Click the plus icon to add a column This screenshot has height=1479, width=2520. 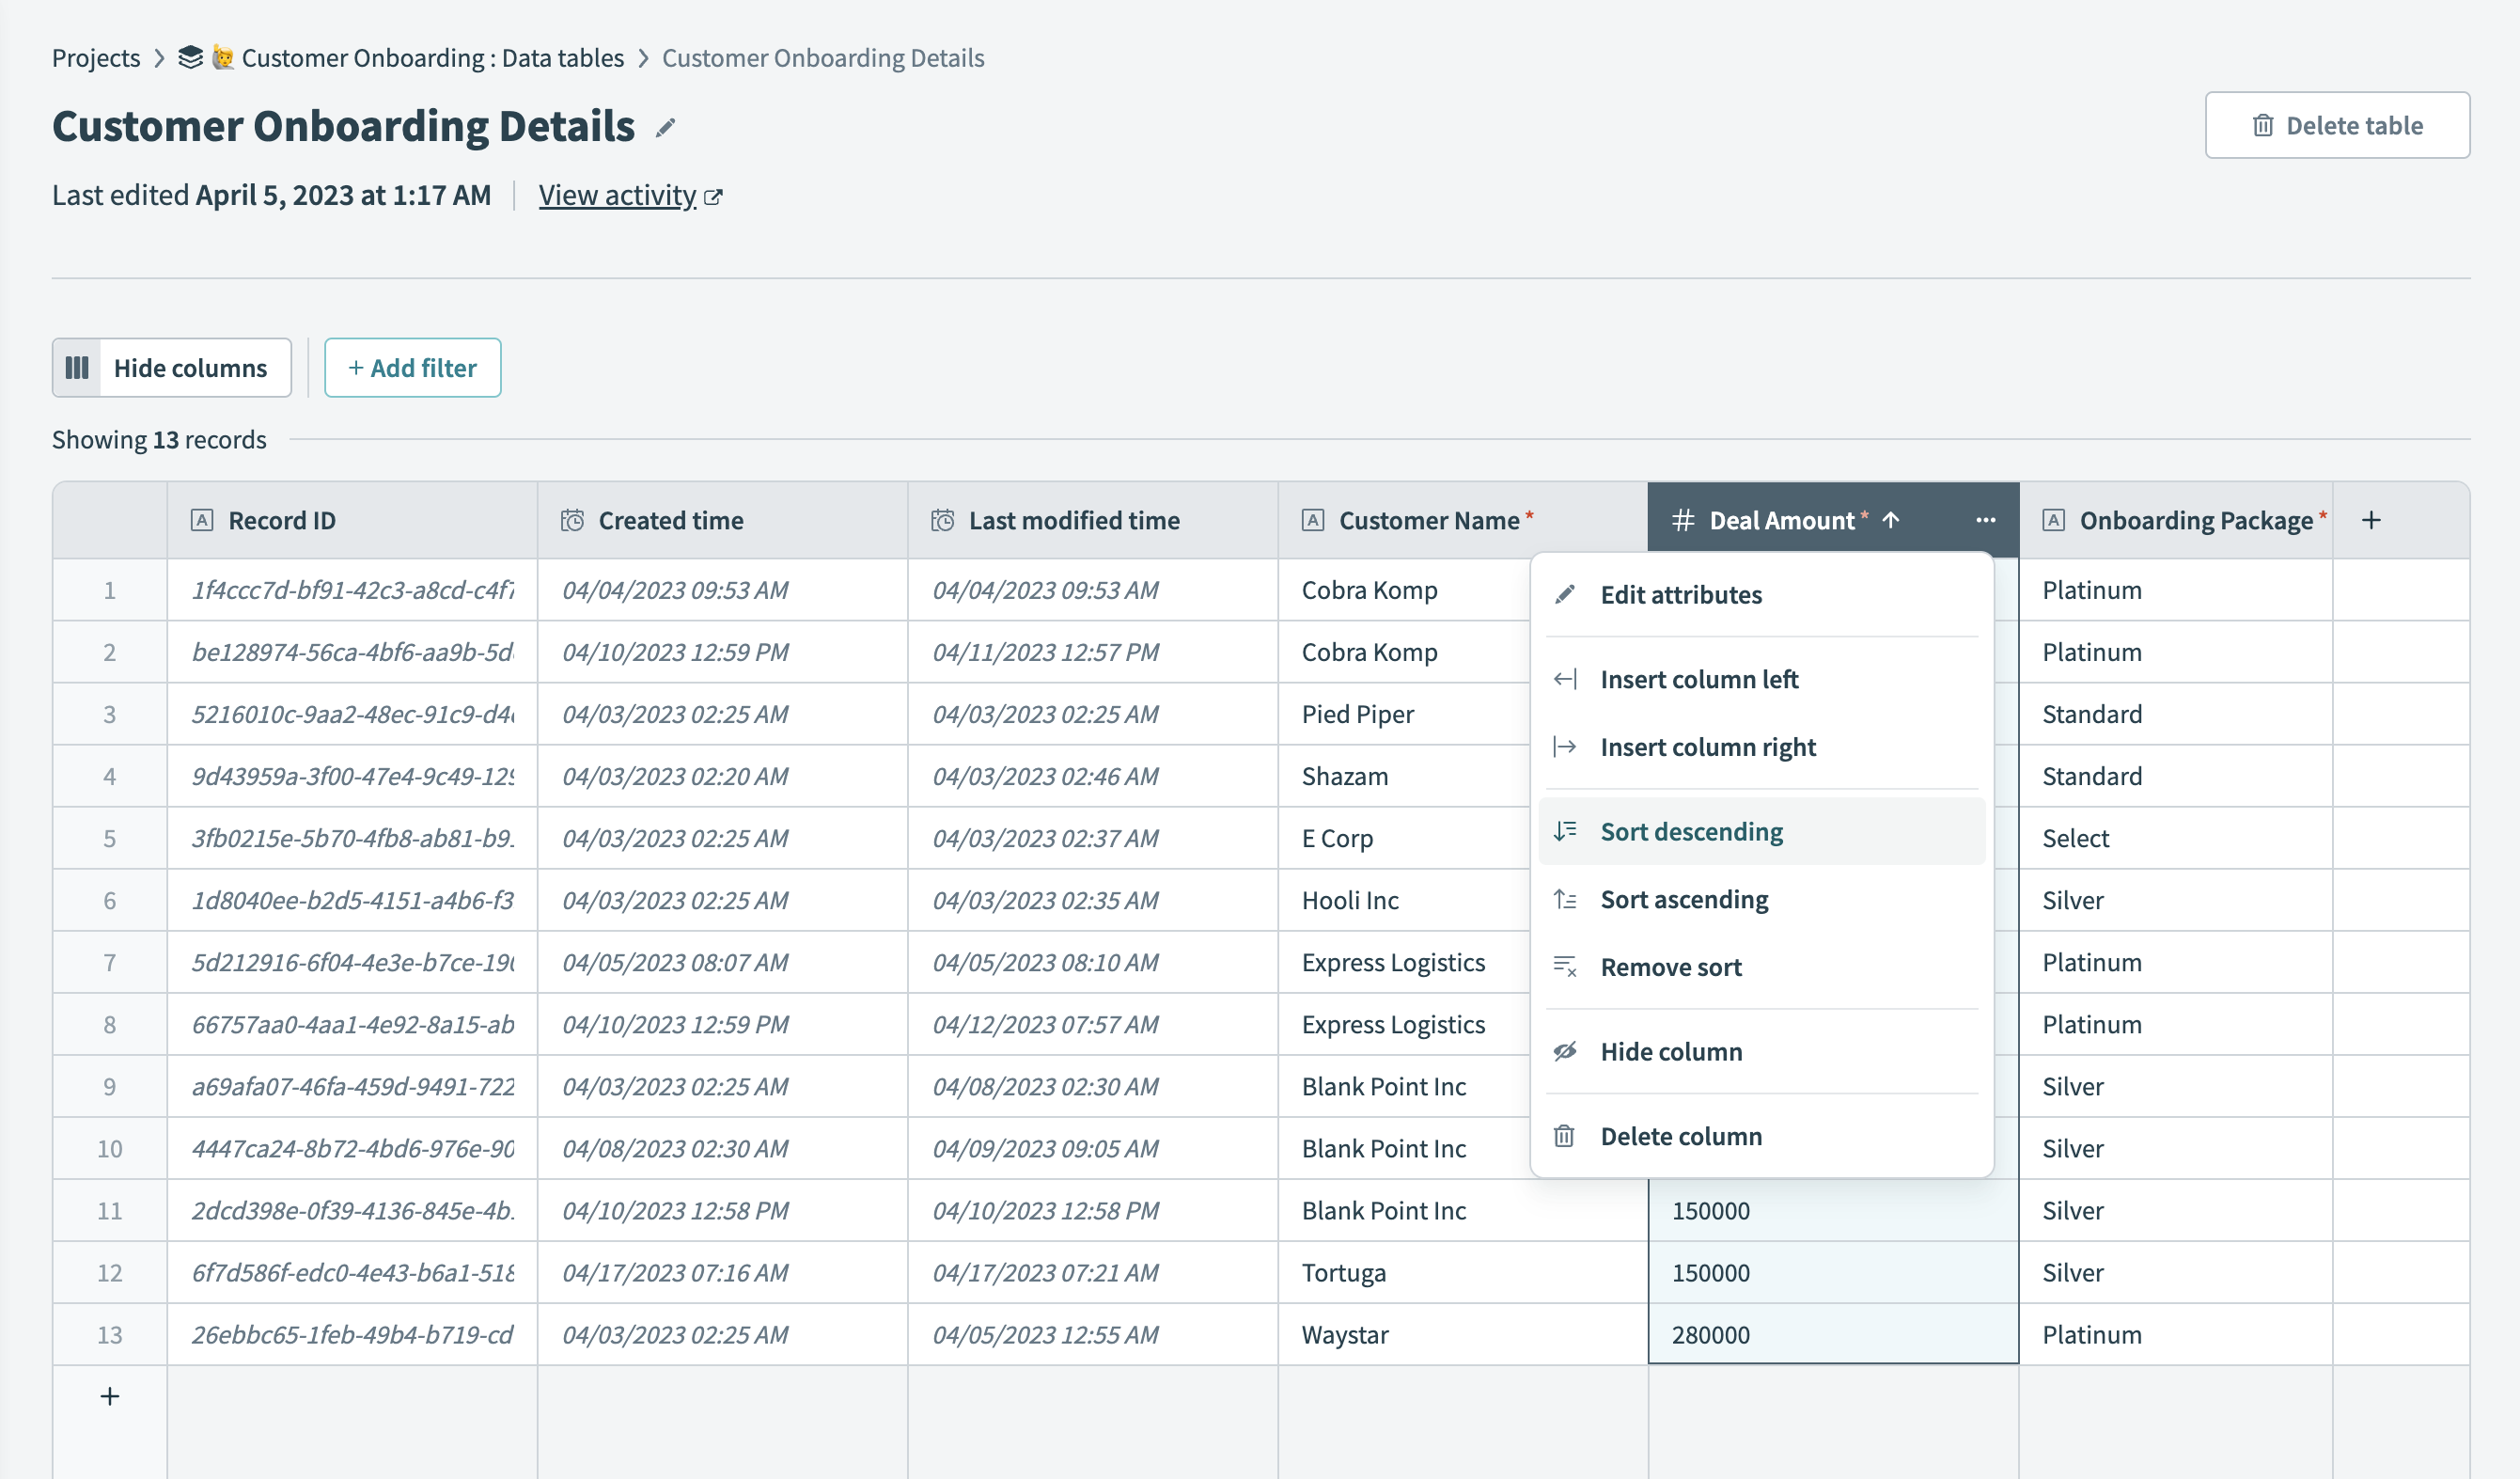click(2371, 519)
